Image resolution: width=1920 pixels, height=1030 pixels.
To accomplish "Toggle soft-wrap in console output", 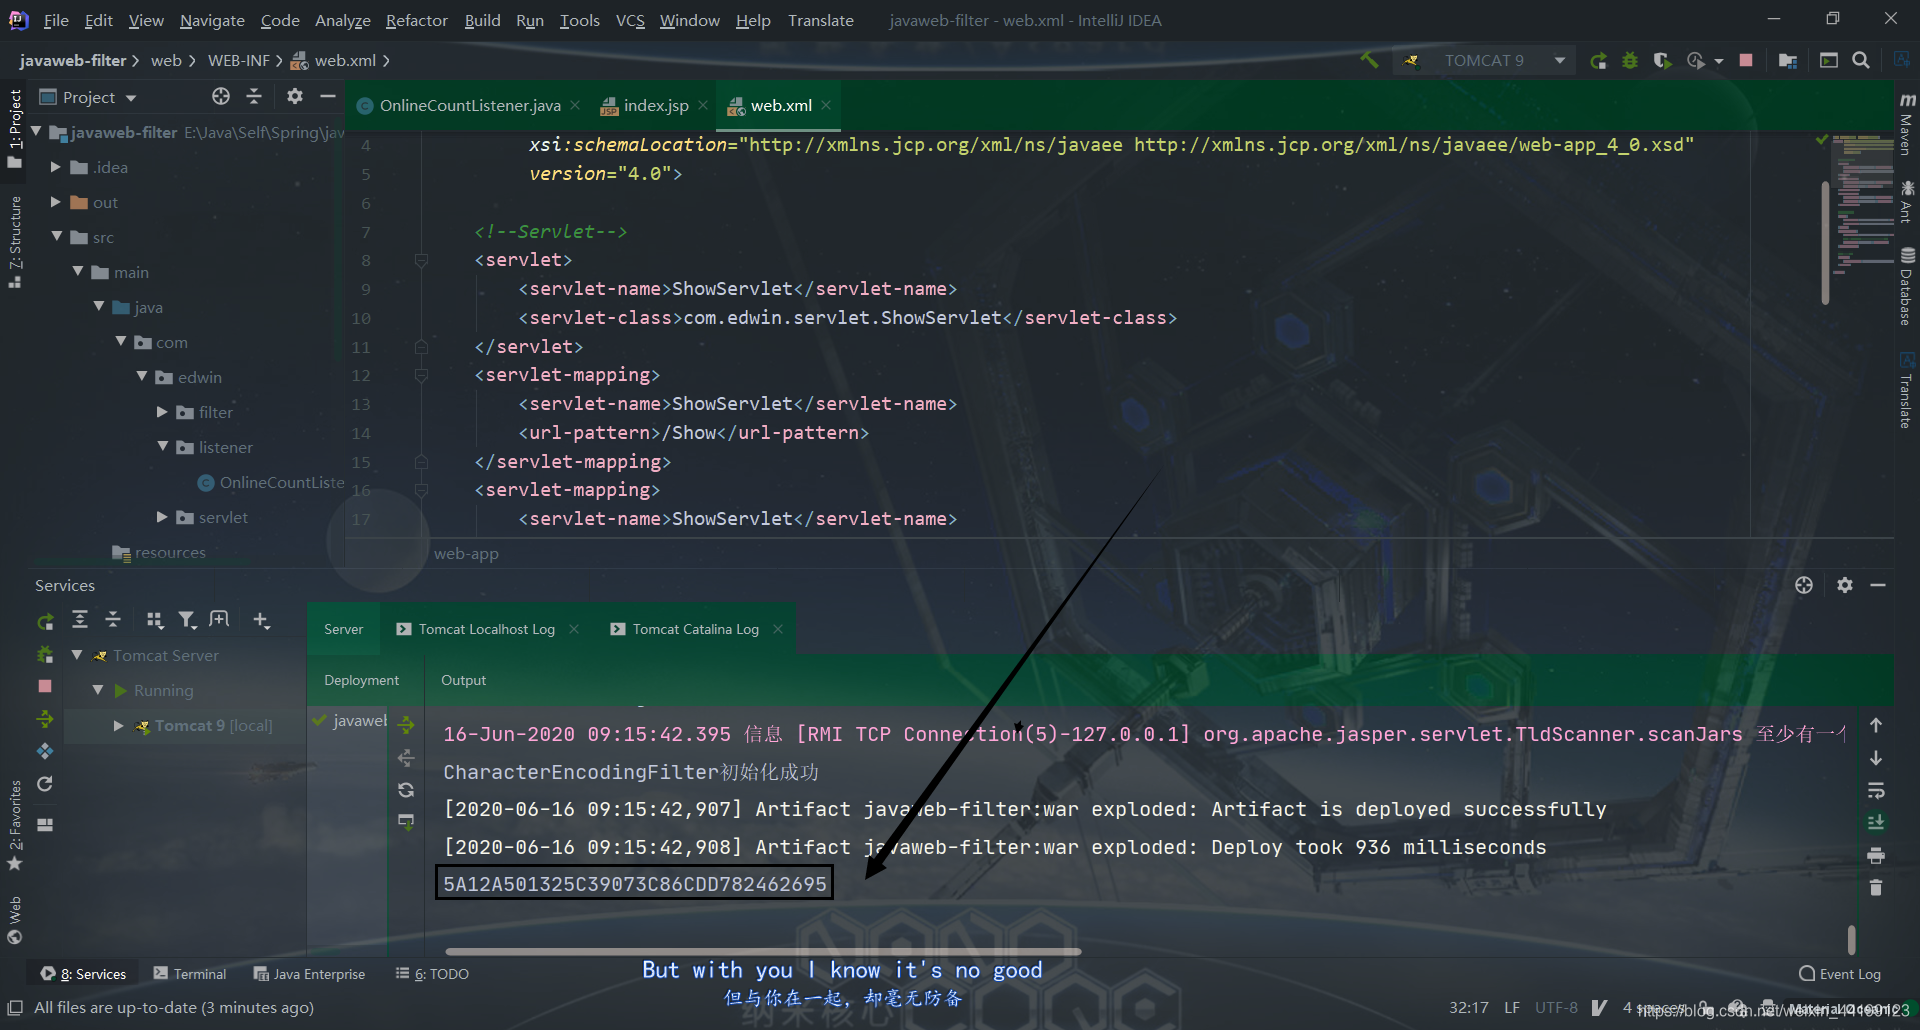I will (1876, 790).
